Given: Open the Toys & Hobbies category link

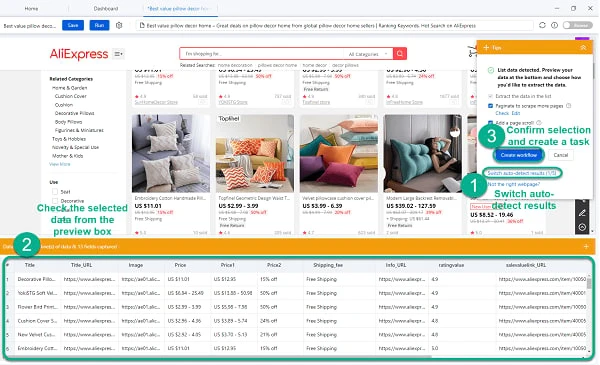Looking at the screenshot, I should (x=69, y=139).
